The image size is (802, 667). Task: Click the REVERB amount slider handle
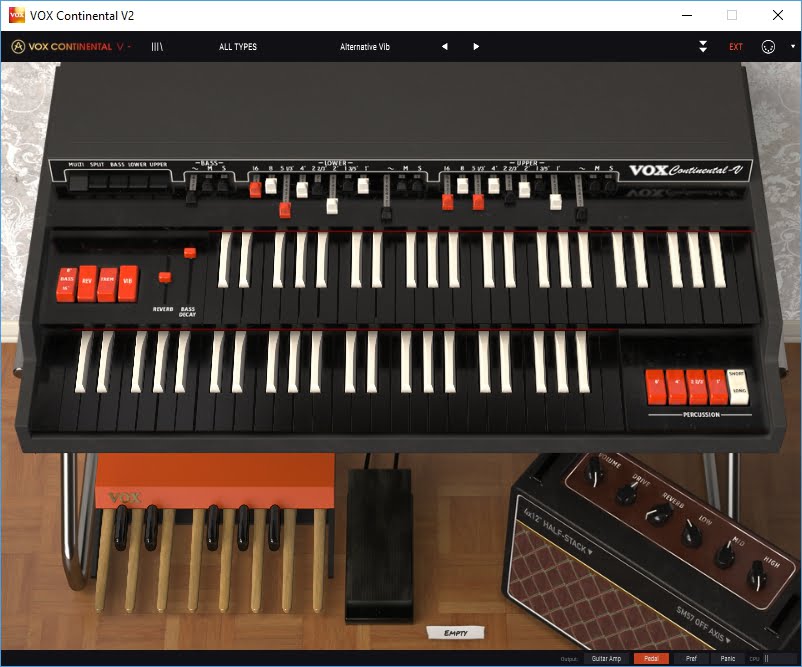pos(165,277)
